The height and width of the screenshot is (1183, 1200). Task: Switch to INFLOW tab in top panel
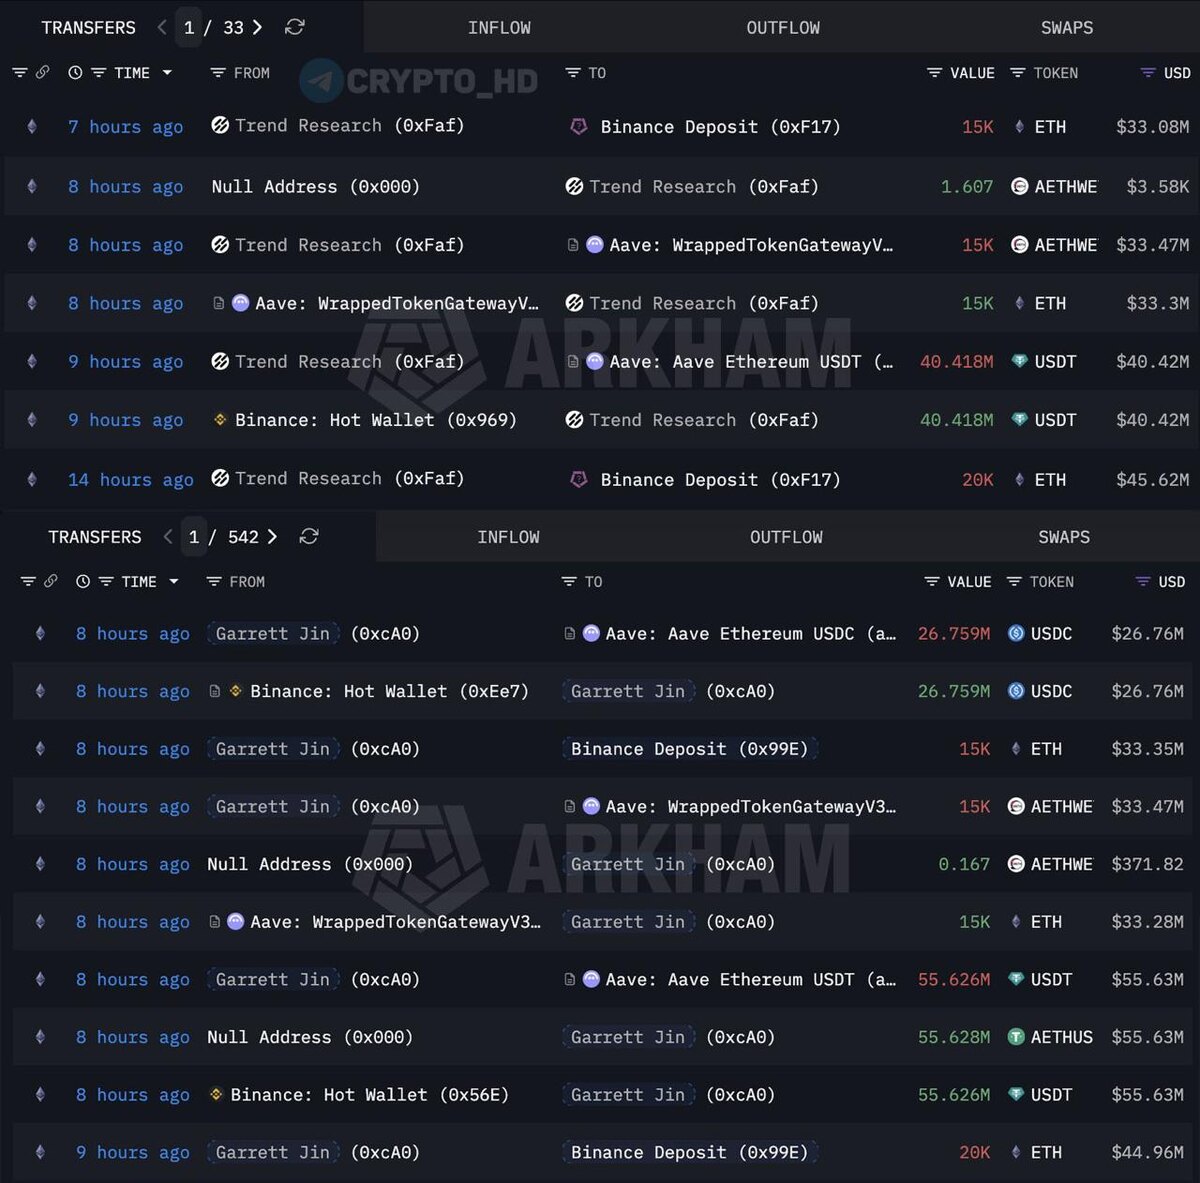[499, 28]
